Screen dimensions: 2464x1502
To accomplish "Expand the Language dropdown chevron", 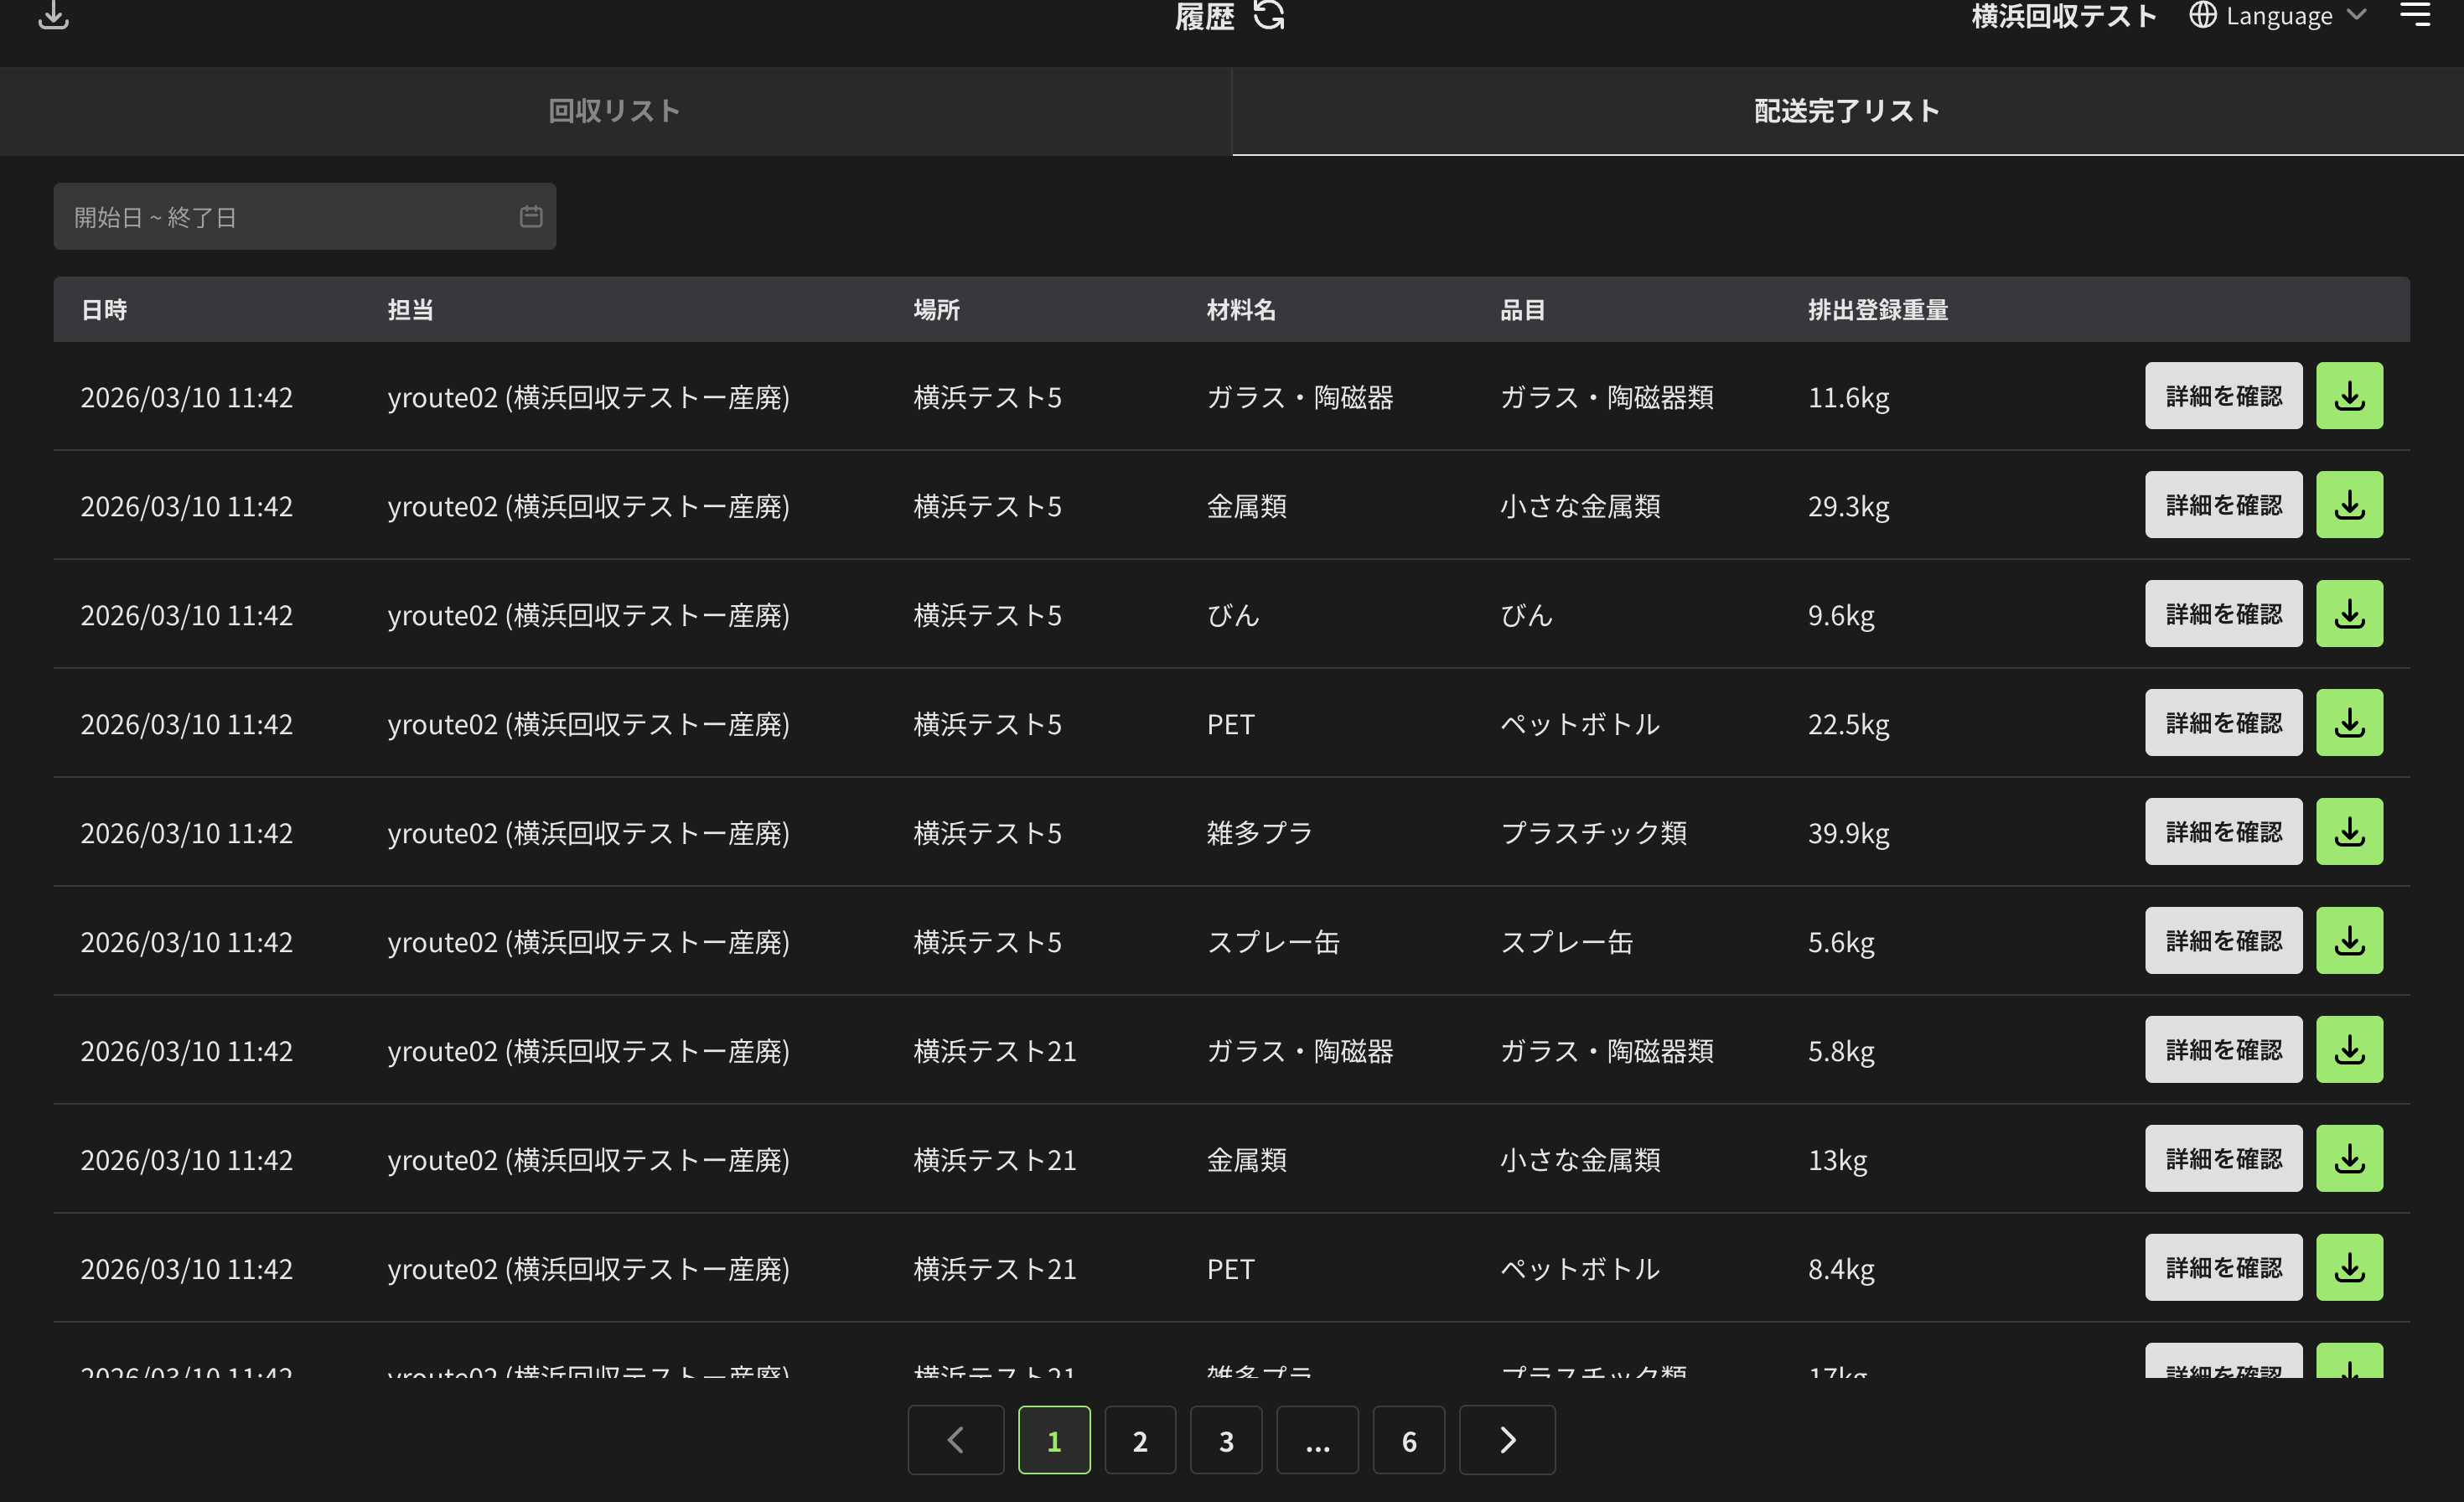I will 2357,15.
